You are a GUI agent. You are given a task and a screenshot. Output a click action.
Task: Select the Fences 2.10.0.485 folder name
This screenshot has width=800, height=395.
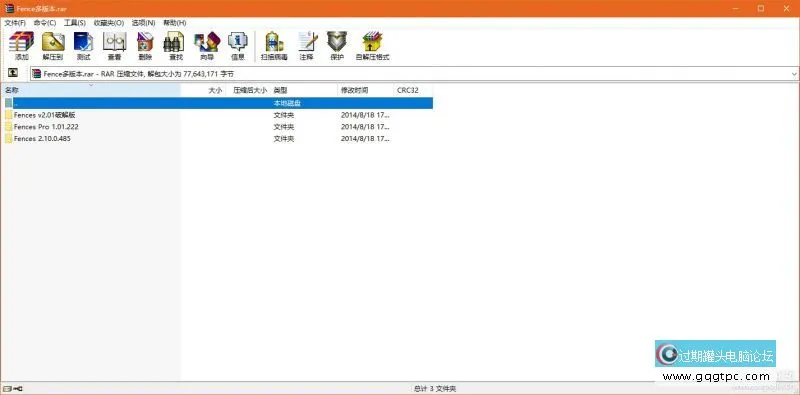click(42, 138)
